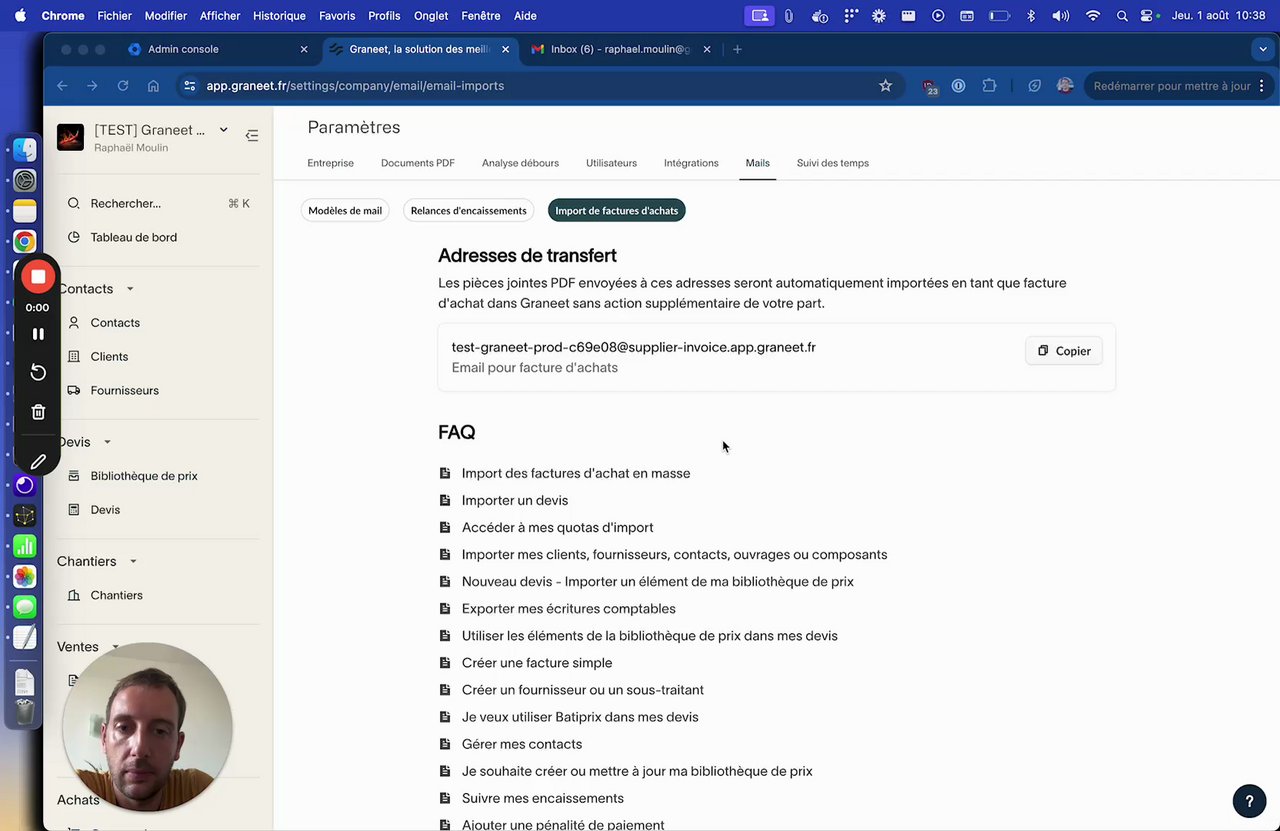1280x831 pixels.
Task: Select the Mails settings tab
Action: [757, 163]
